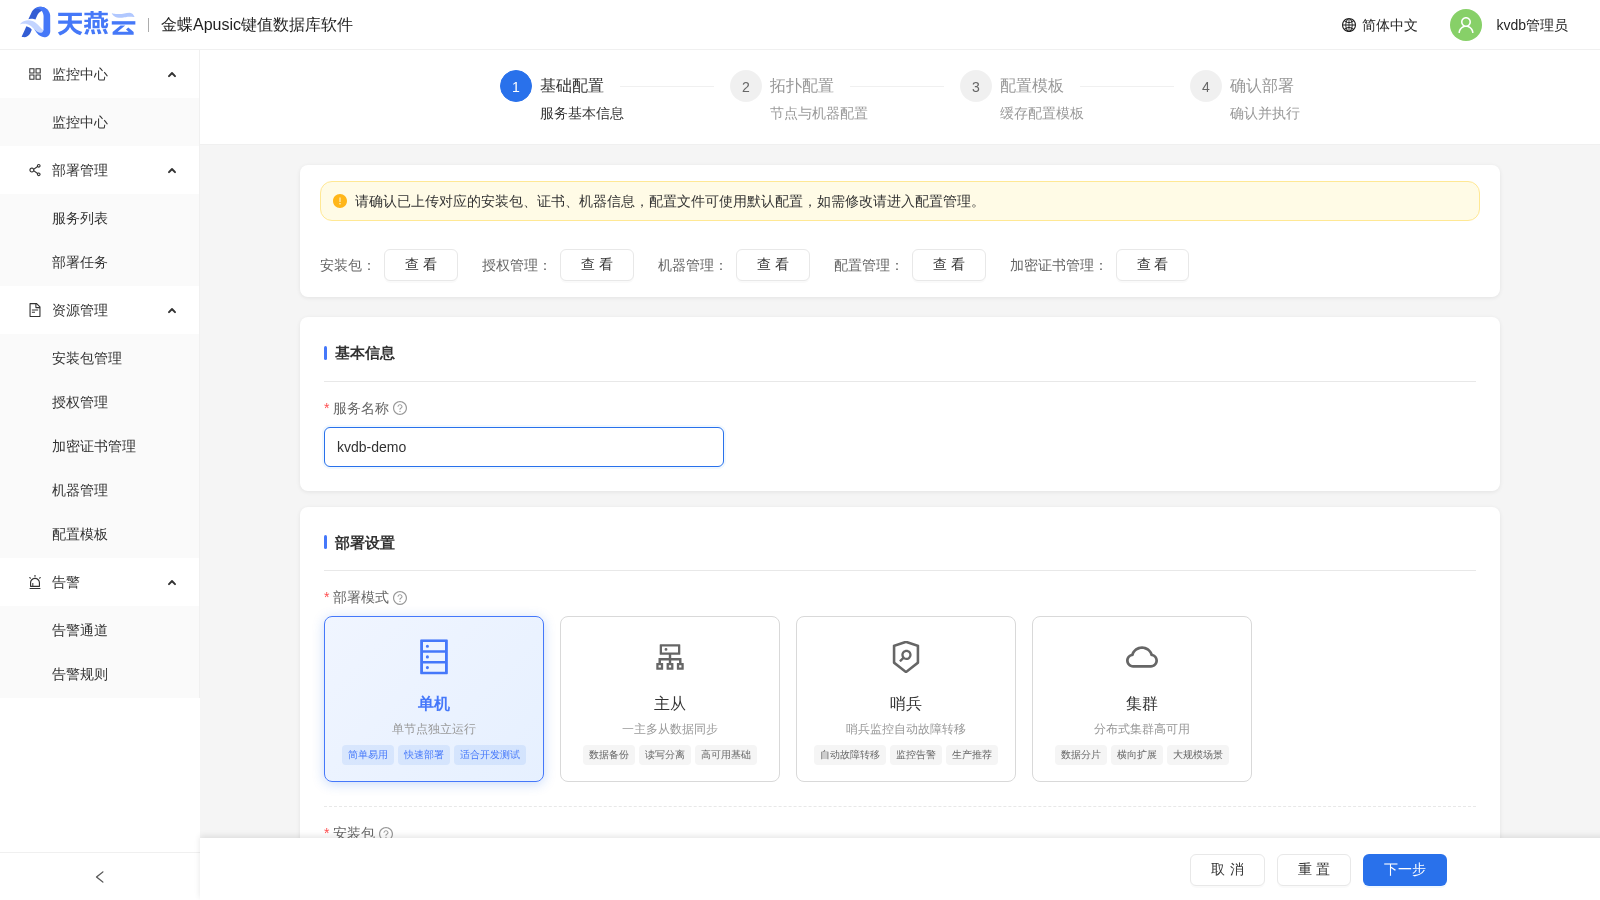The width and height of the screenshot is (1600, 900).
Task: Click the 哨兵 shield icon
Action: tap(906, 657)
